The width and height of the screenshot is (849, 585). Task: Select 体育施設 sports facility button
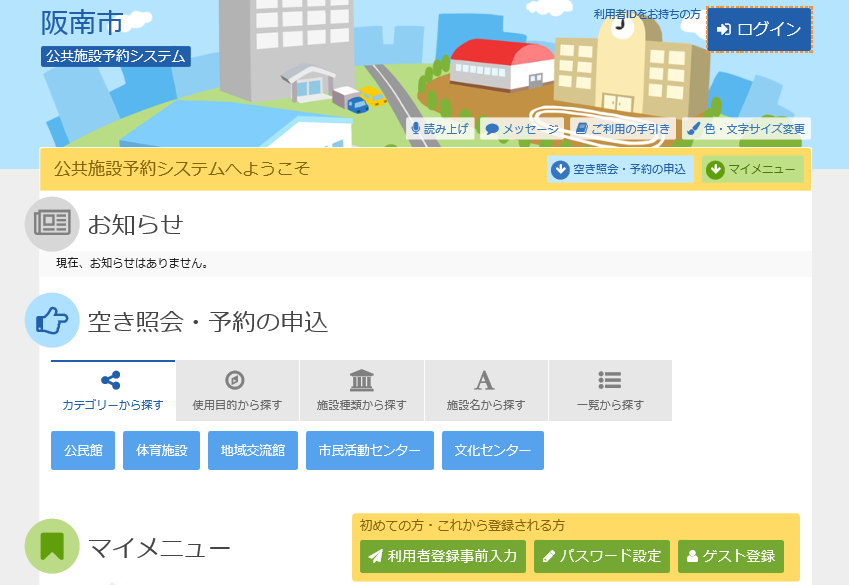pyautogui.click(x=161, y=450)
